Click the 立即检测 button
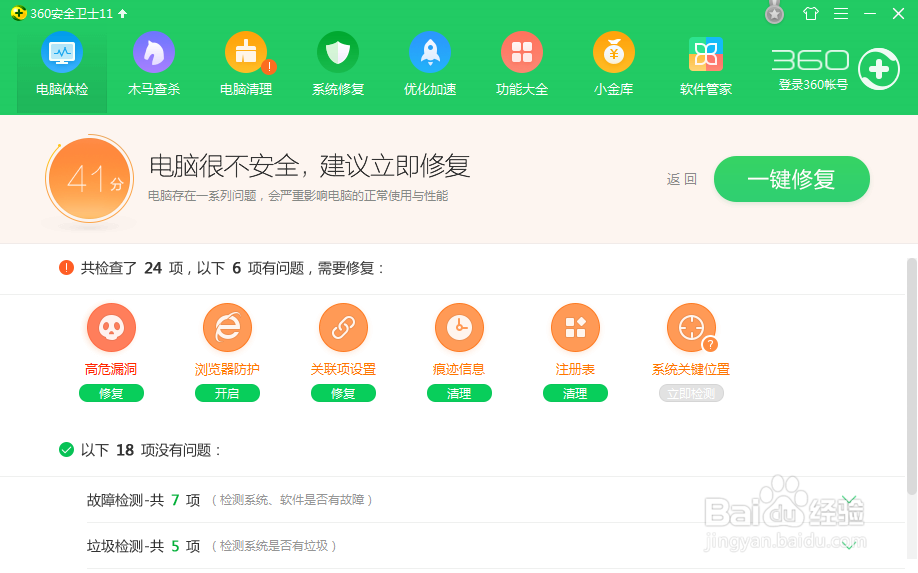Screen dimensions: 918x573 691,393
